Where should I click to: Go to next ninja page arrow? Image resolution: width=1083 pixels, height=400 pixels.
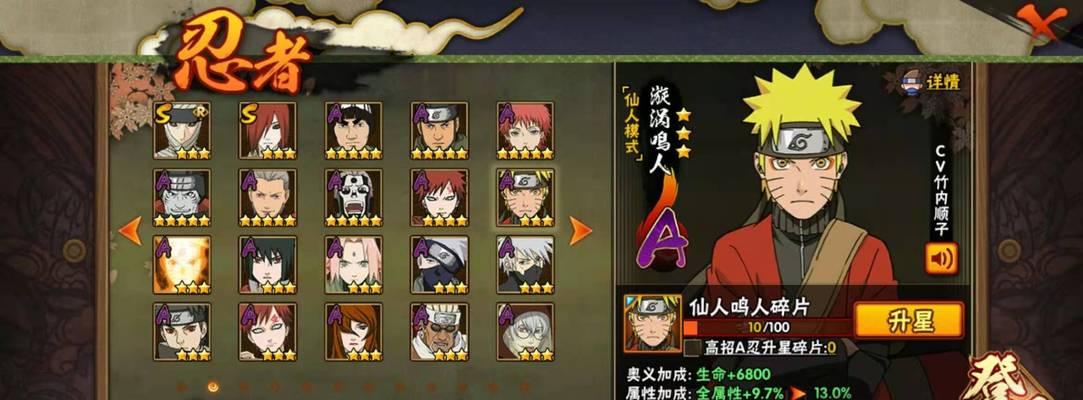pyautogui.click(x=580, y=231)
